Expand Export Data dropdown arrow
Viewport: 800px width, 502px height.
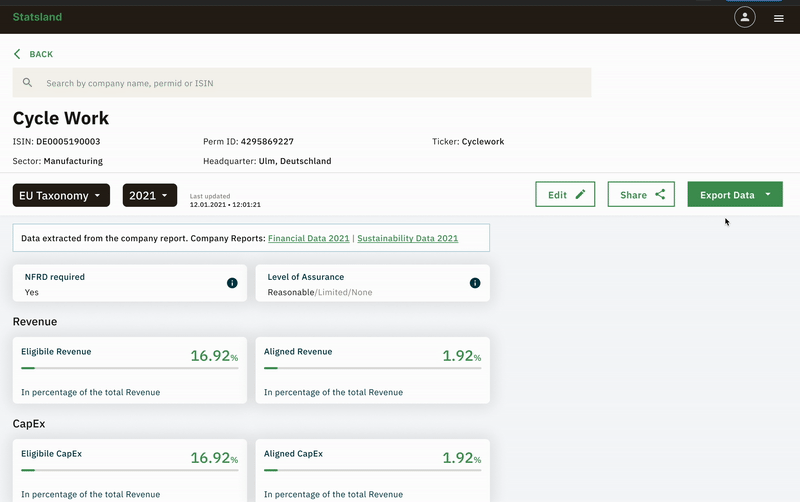pos(767,195)
